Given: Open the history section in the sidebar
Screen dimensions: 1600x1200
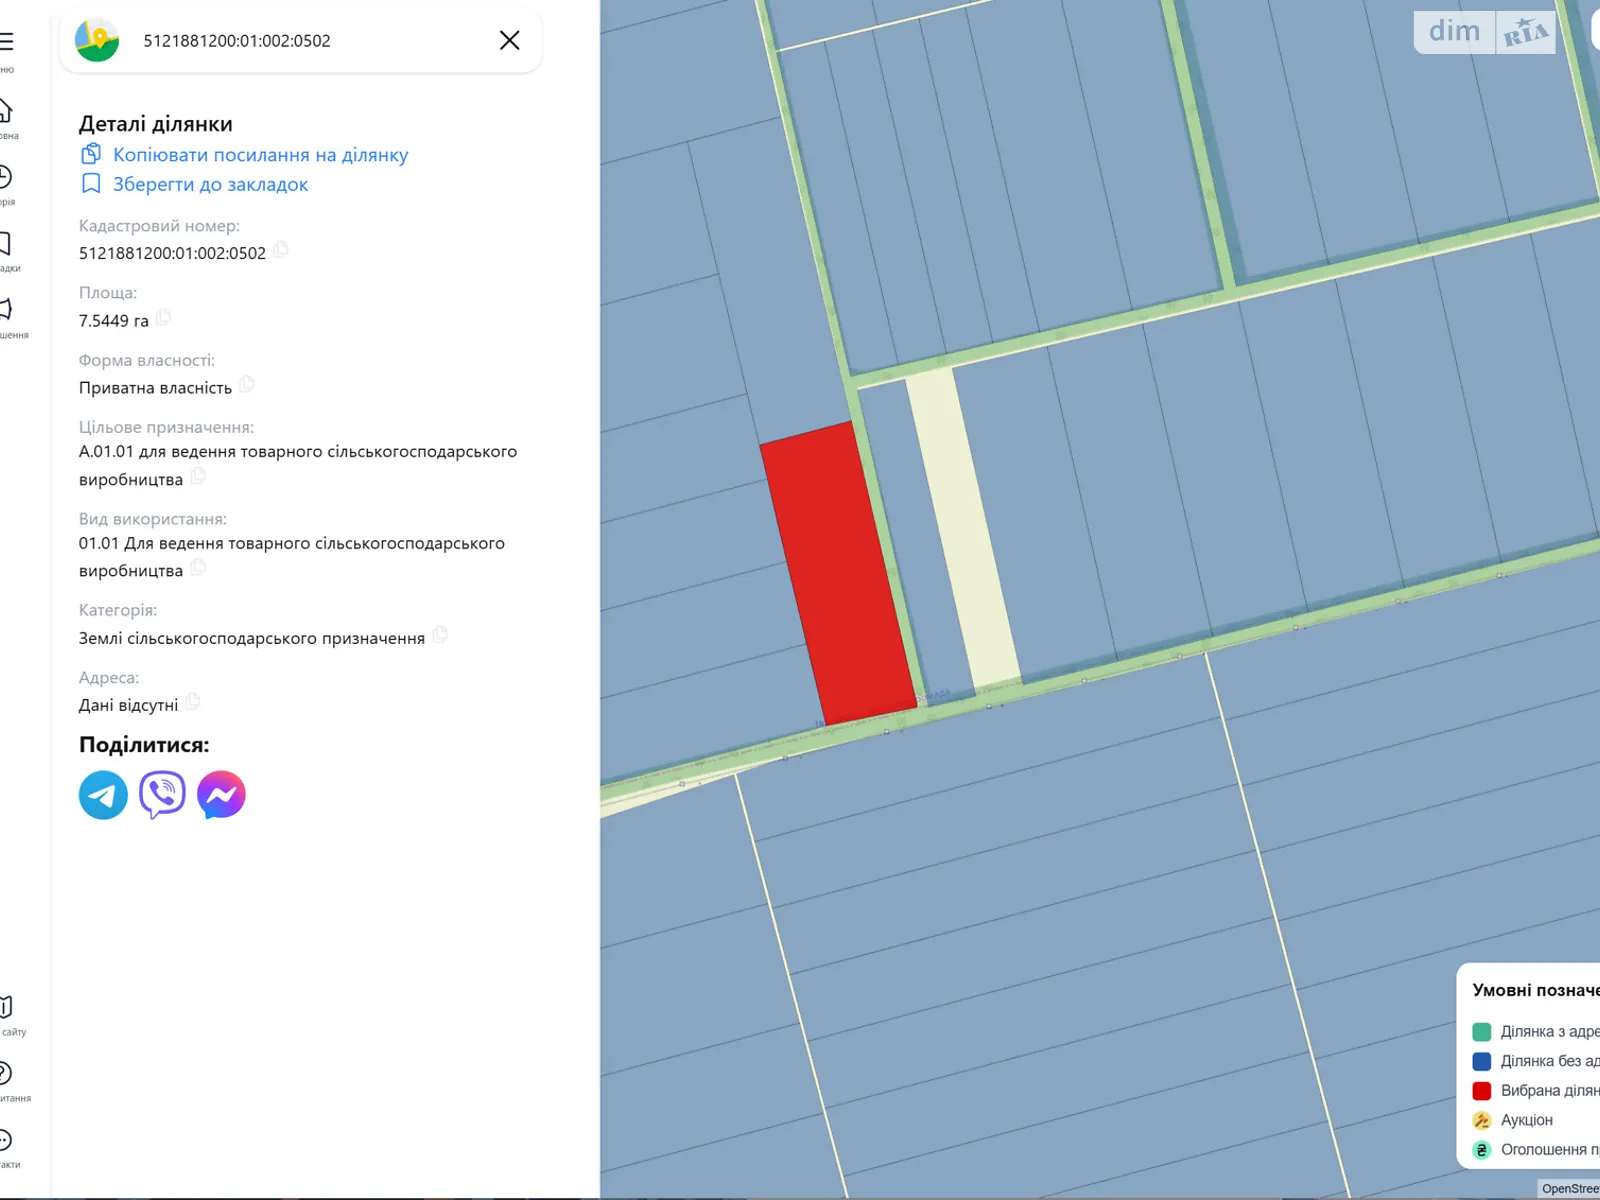Looking at the screenshot, I should pyautogui.click(x=6, y=177).
